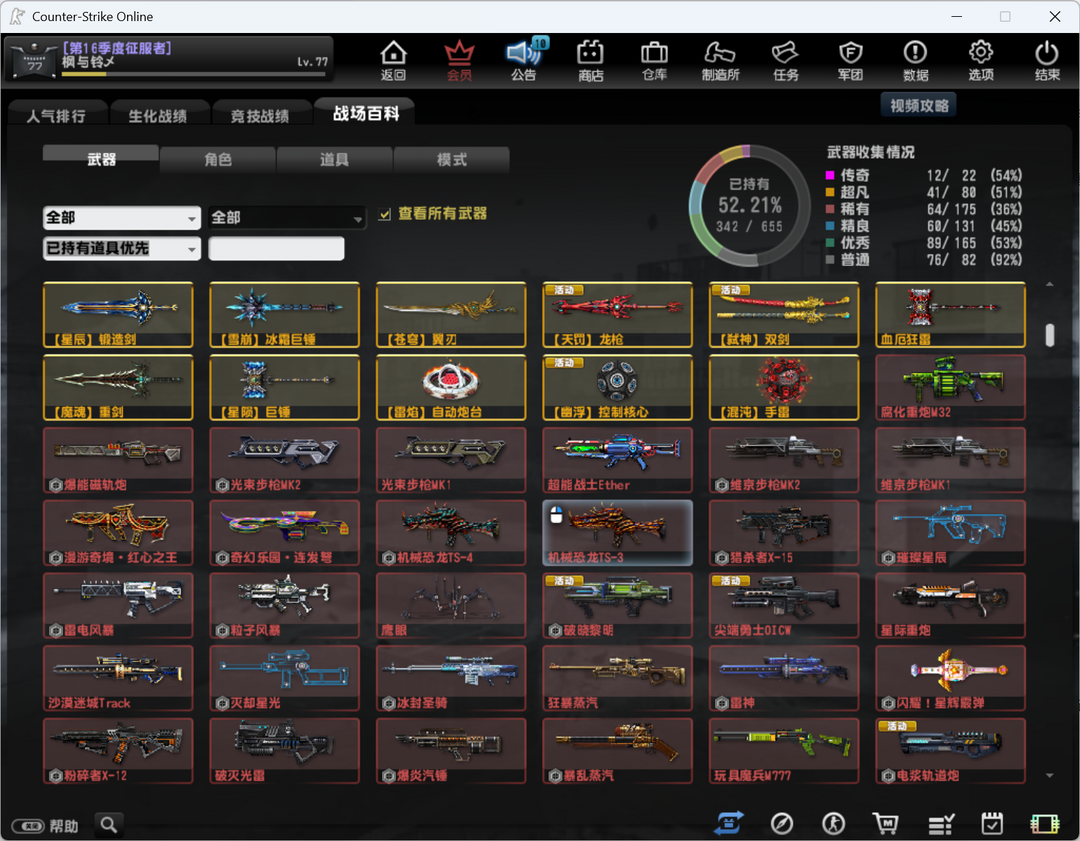Select the 【混沌】手雷 weapon card
The width and height of the screenshot is (1080, 841).
click(784, 388)
